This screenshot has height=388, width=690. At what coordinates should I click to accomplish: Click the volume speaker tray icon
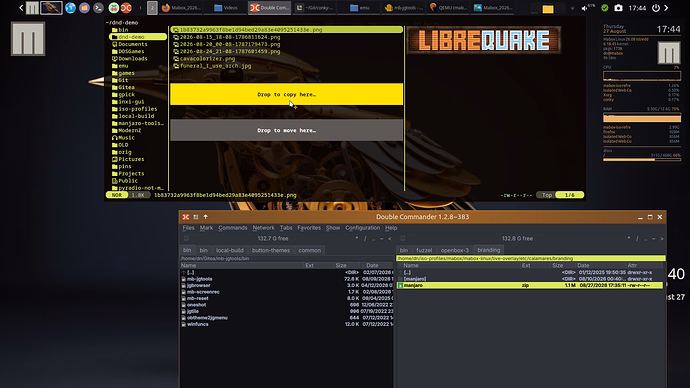pos(585,8)
